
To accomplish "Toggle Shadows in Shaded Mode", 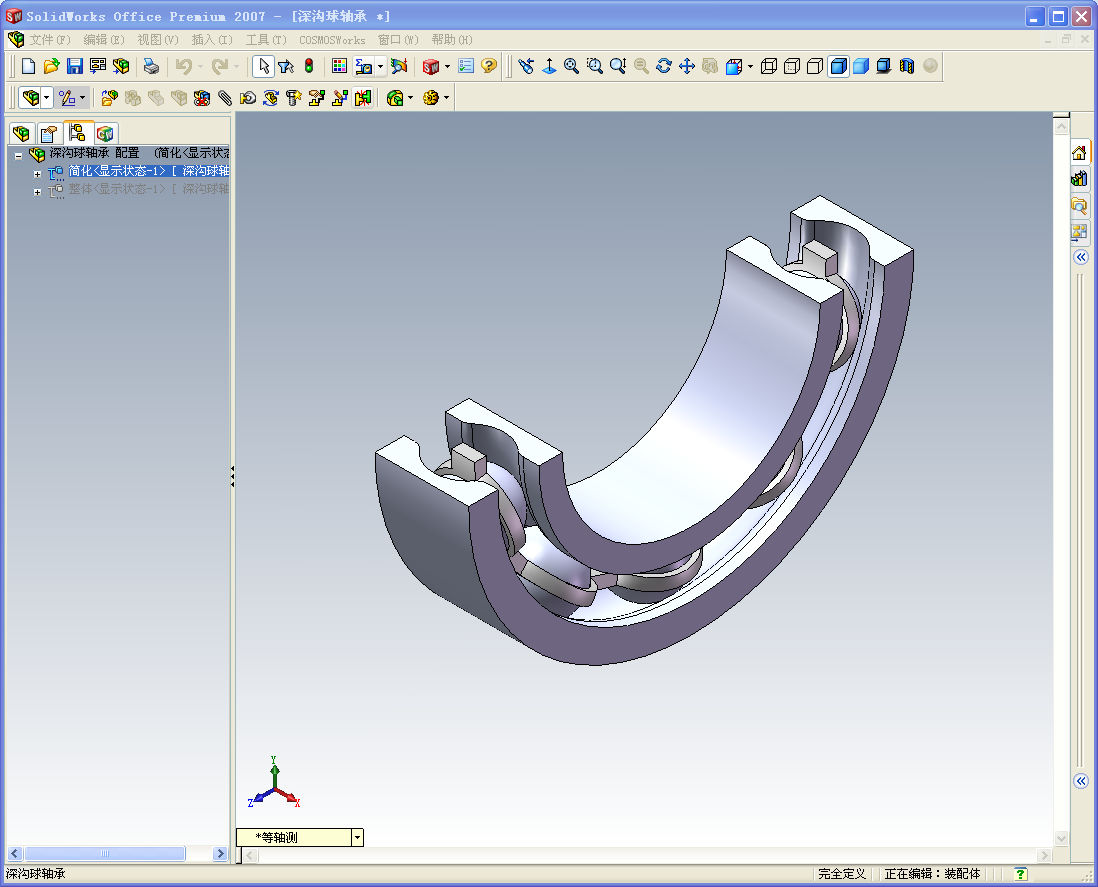I will 884,67.
